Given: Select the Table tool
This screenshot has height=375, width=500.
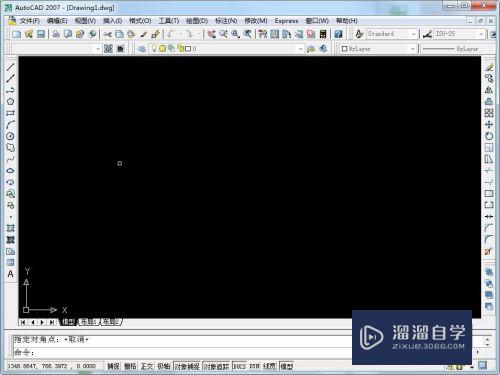Looking at the screenshot, I should 10,263.
